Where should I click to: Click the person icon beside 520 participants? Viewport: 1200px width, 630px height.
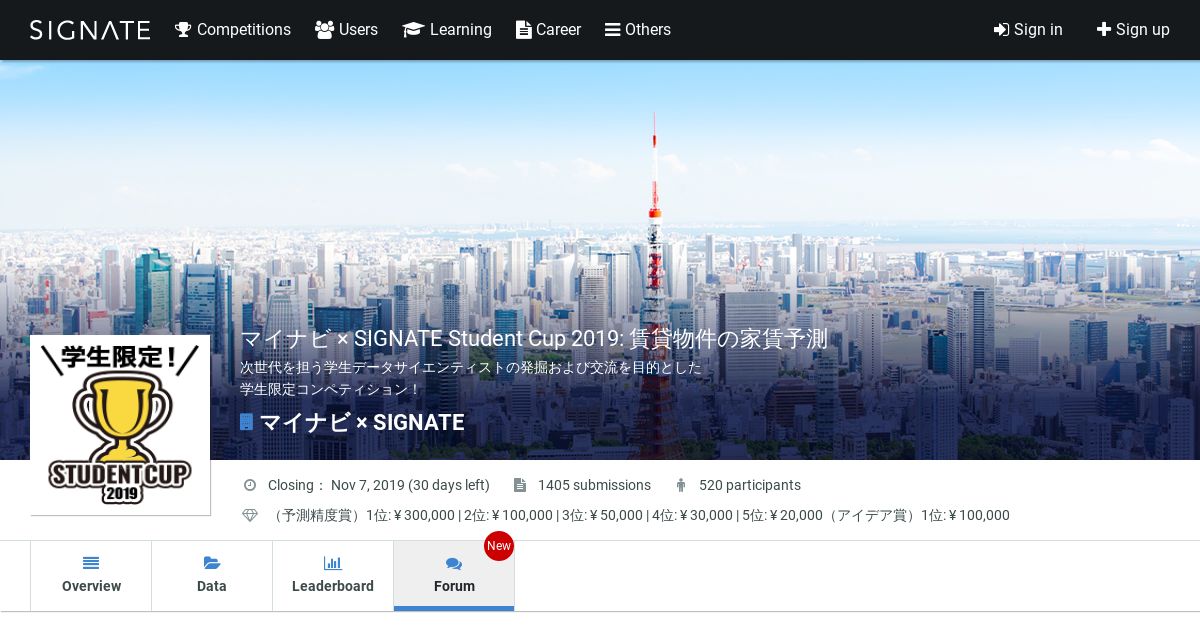pyautogui.click(x=681, y=485)
